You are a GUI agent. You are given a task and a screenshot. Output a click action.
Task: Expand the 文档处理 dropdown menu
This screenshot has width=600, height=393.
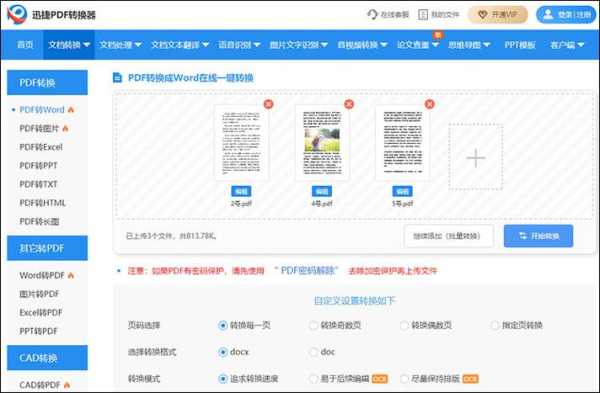pos(121,45)
